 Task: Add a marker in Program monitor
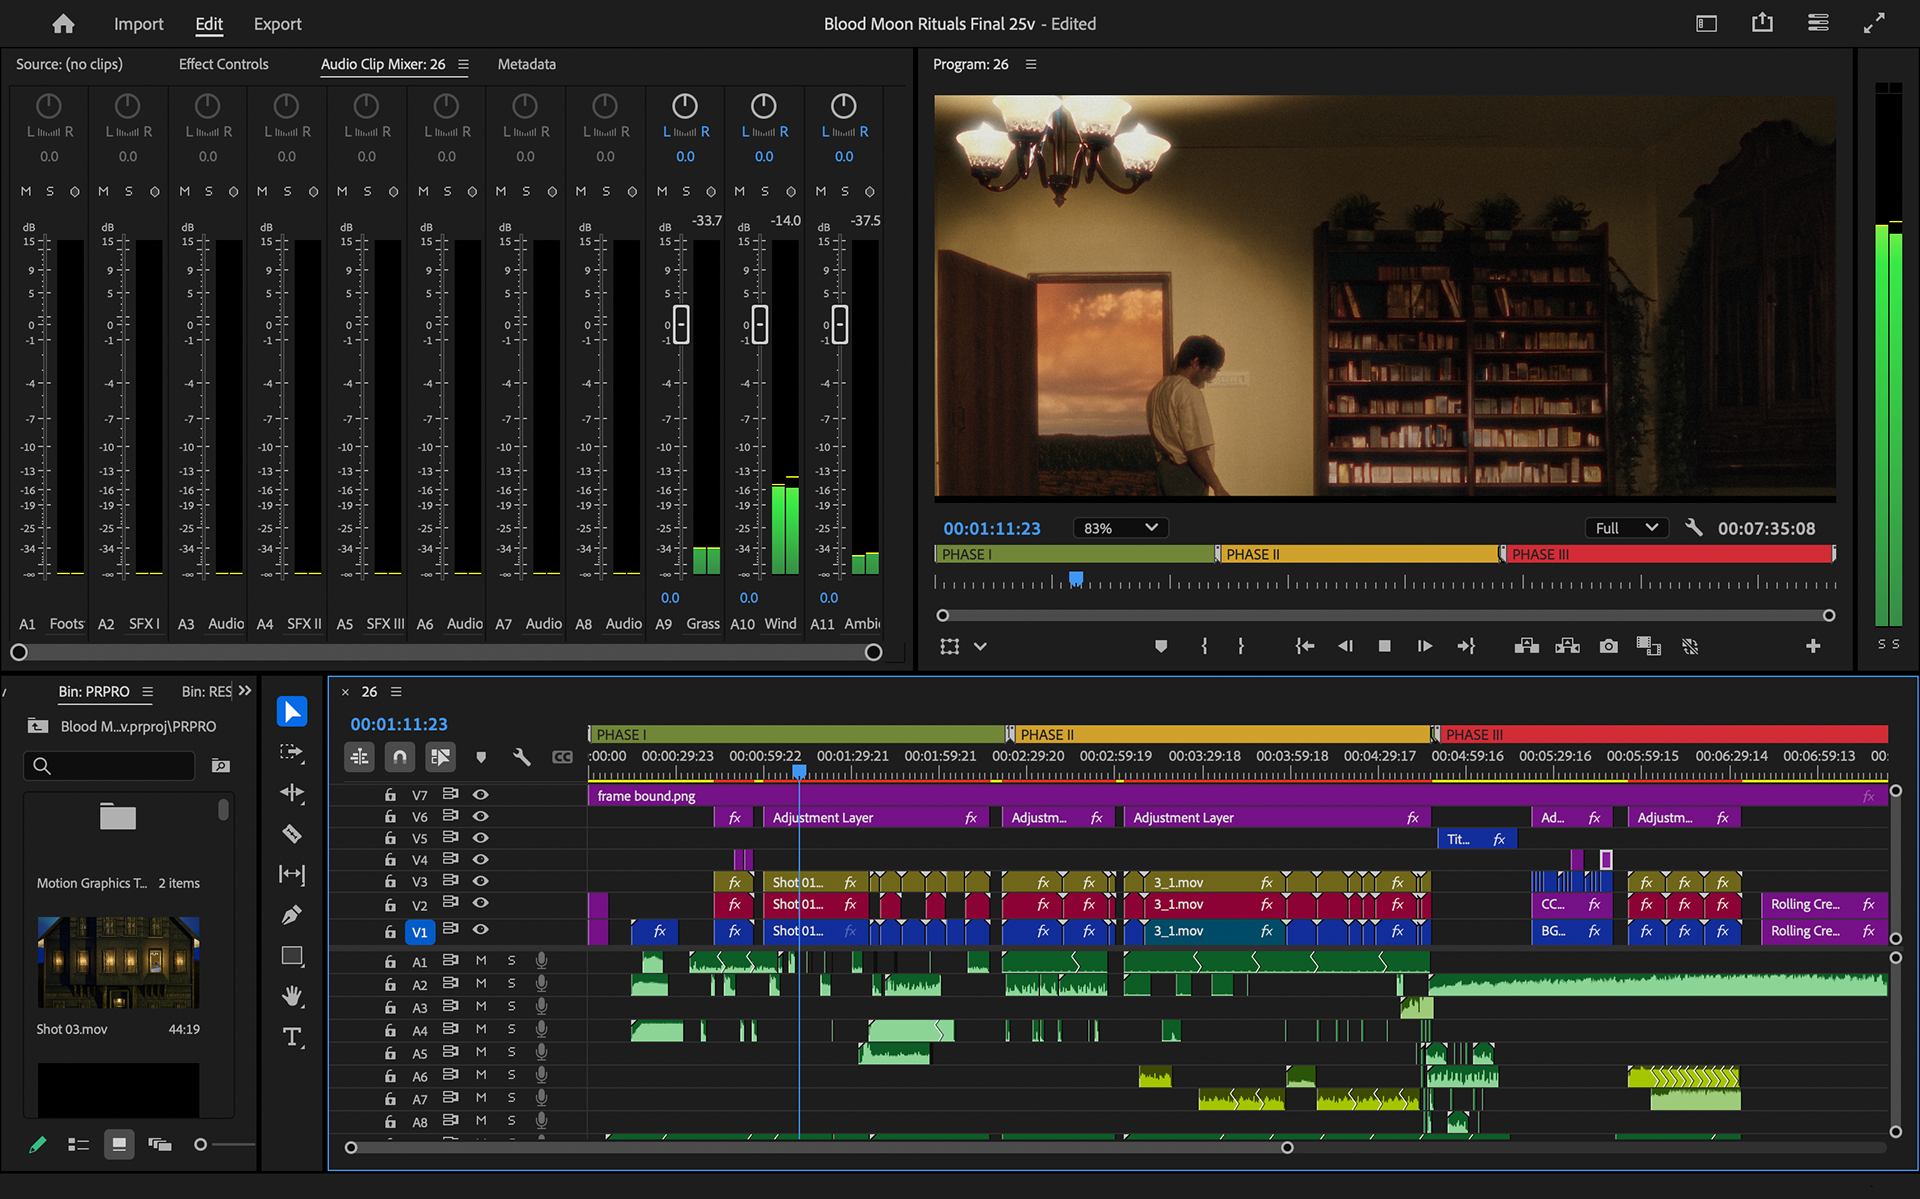coord(1160,646)
